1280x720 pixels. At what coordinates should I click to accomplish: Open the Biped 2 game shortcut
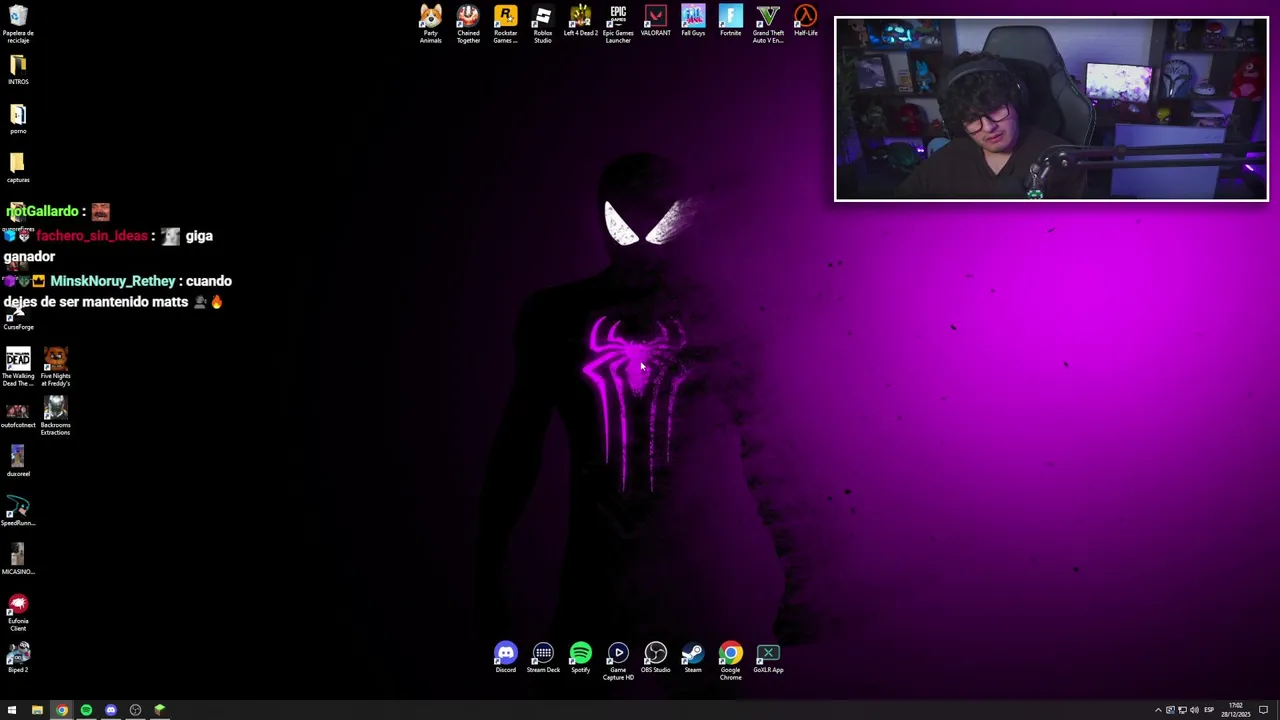click(x=18, y=658)
